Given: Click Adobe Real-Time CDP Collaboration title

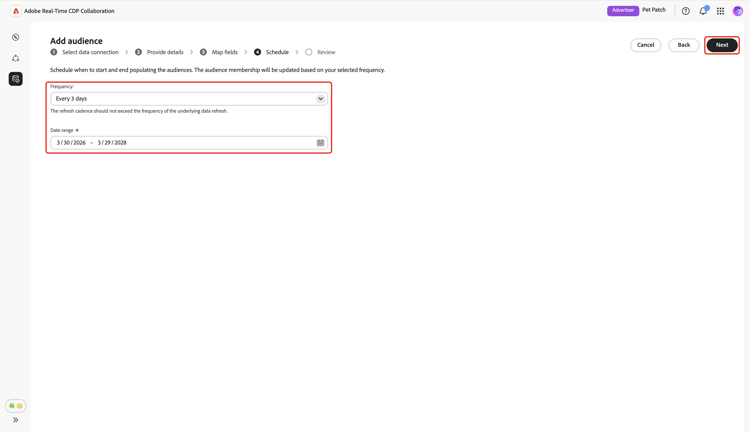Looking at the screenshot, I should (69, 11).
